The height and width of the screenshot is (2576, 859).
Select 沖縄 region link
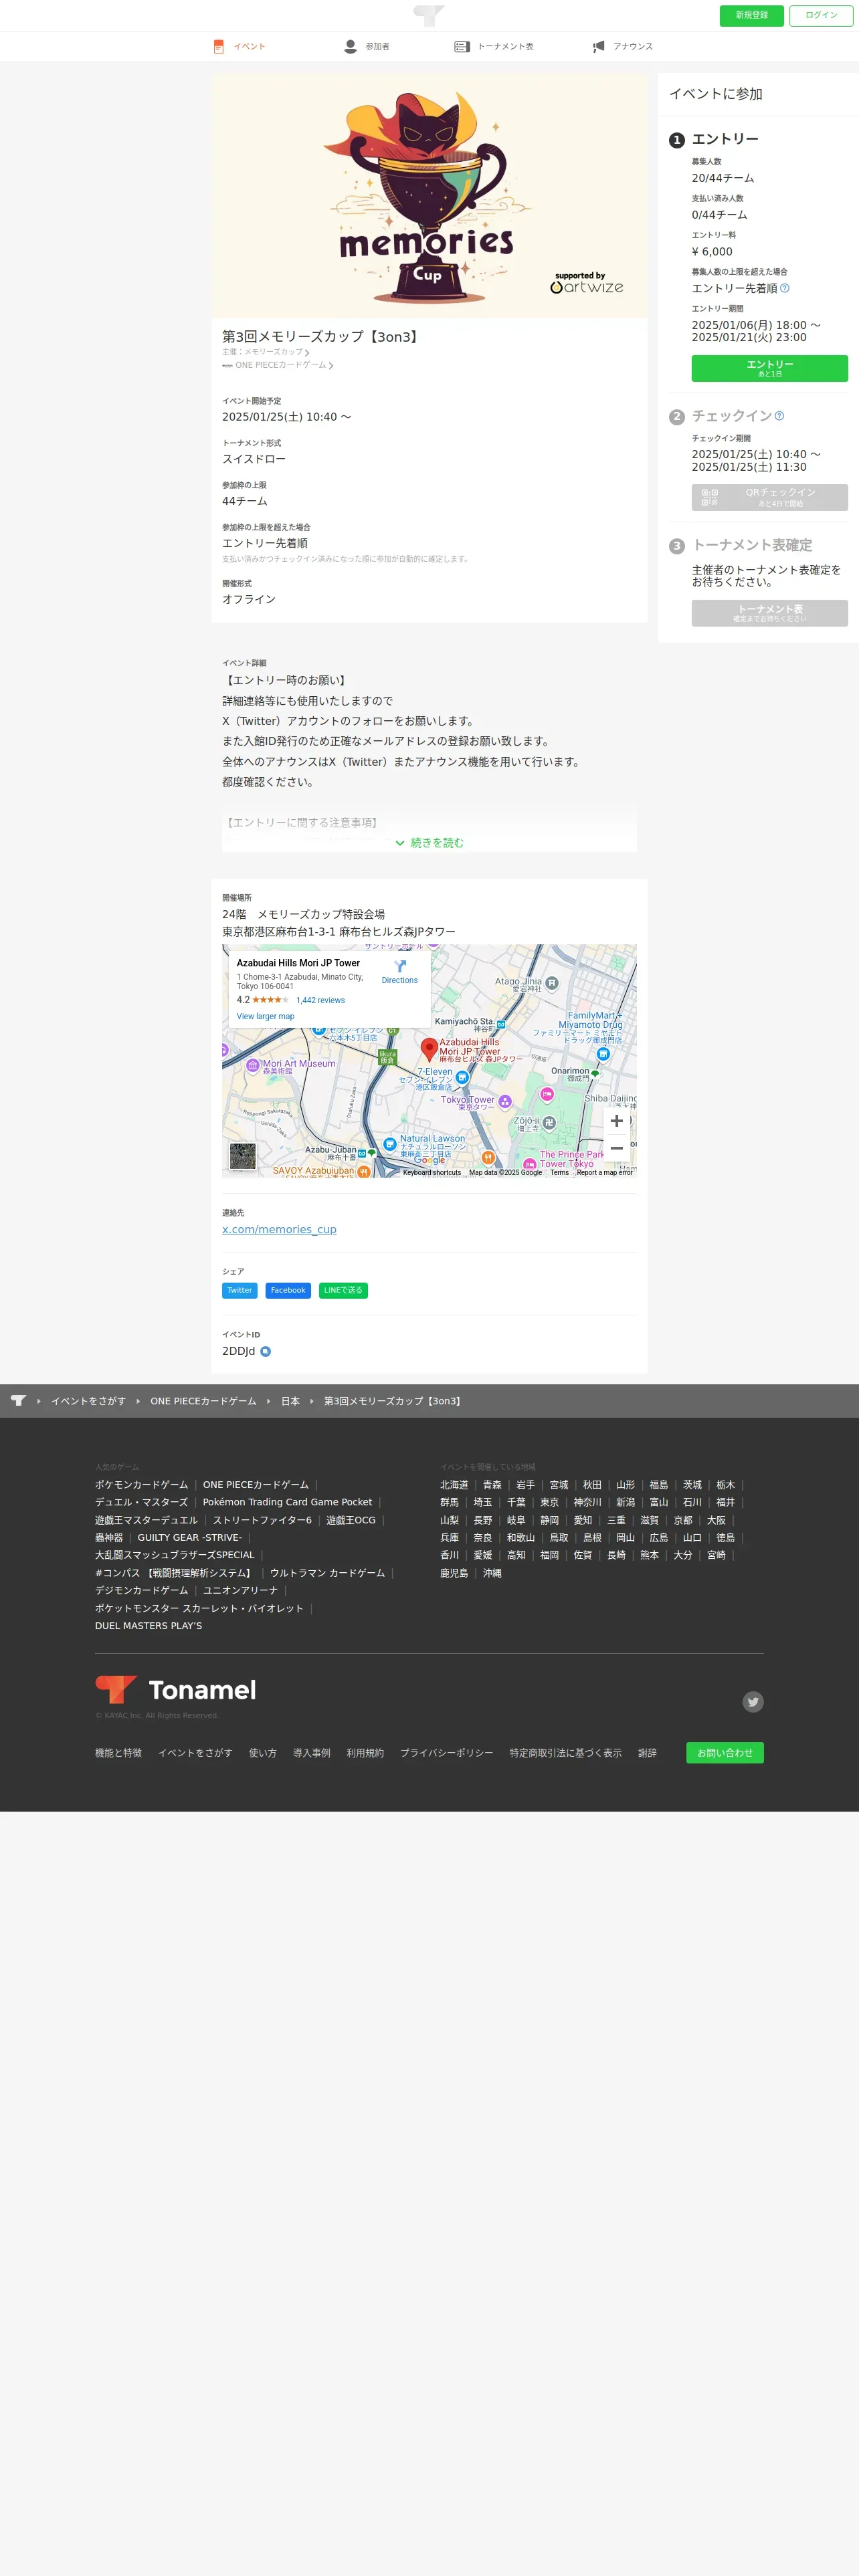pos(492,1573)
